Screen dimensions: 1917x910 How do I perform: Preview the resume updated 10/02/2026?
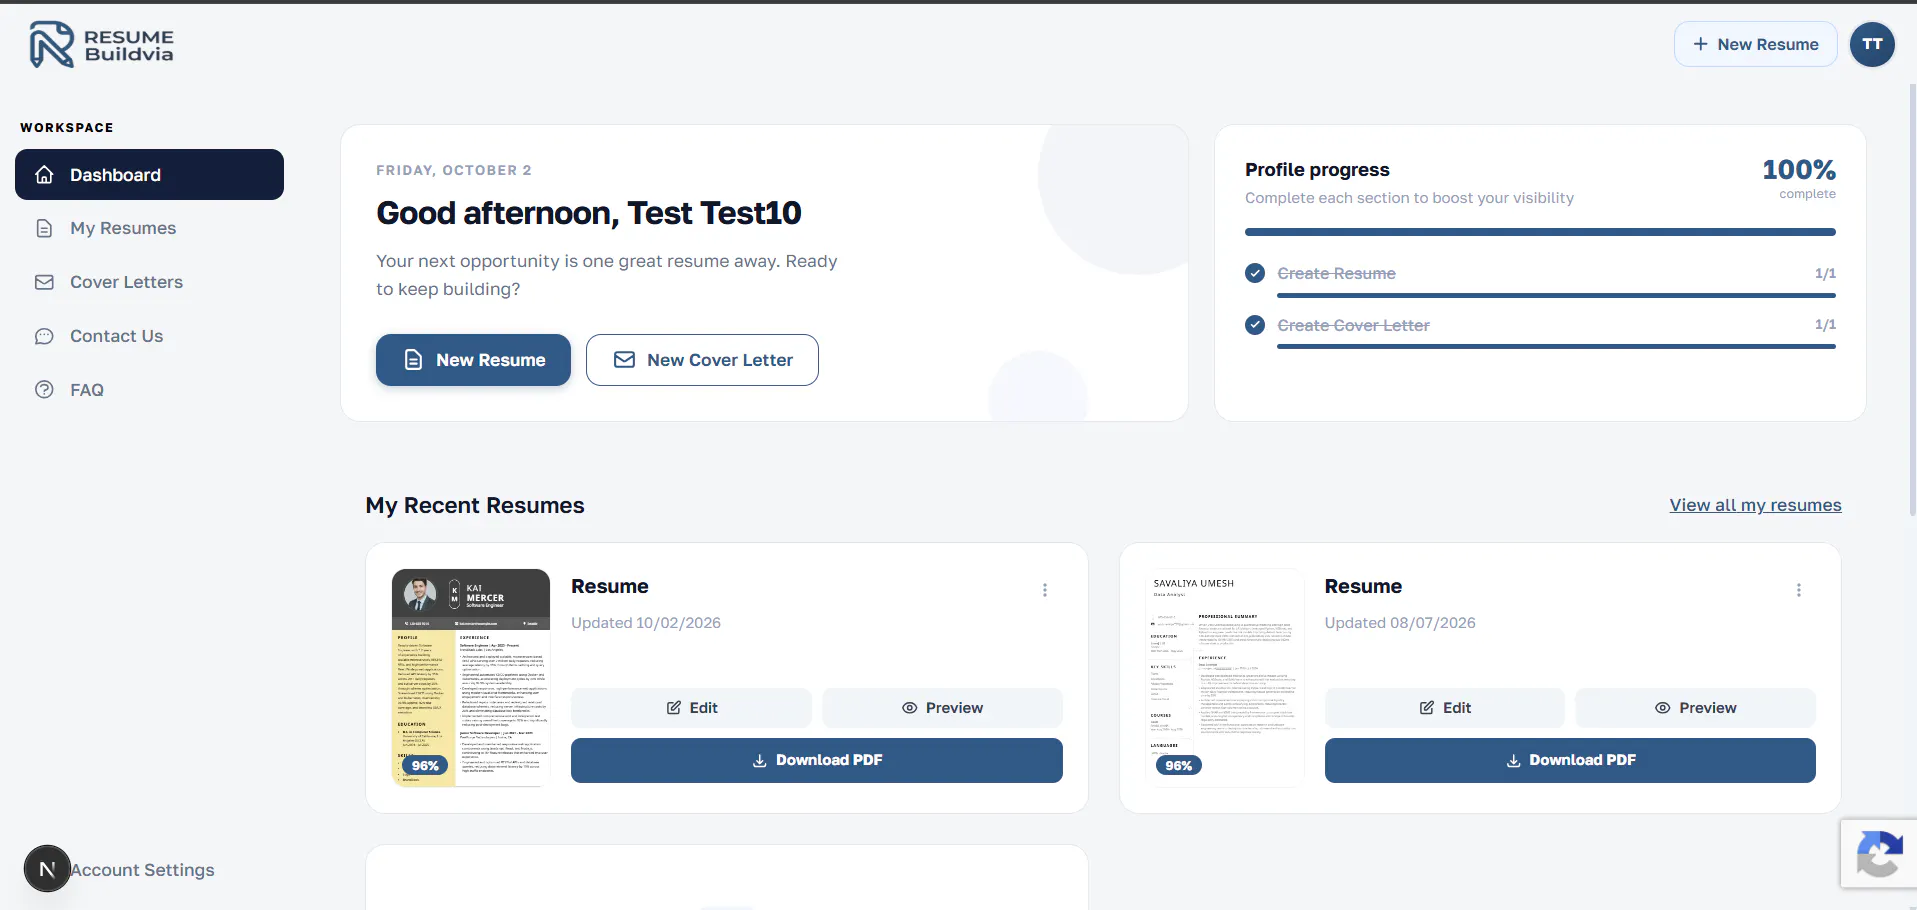(x=942, y=708)
